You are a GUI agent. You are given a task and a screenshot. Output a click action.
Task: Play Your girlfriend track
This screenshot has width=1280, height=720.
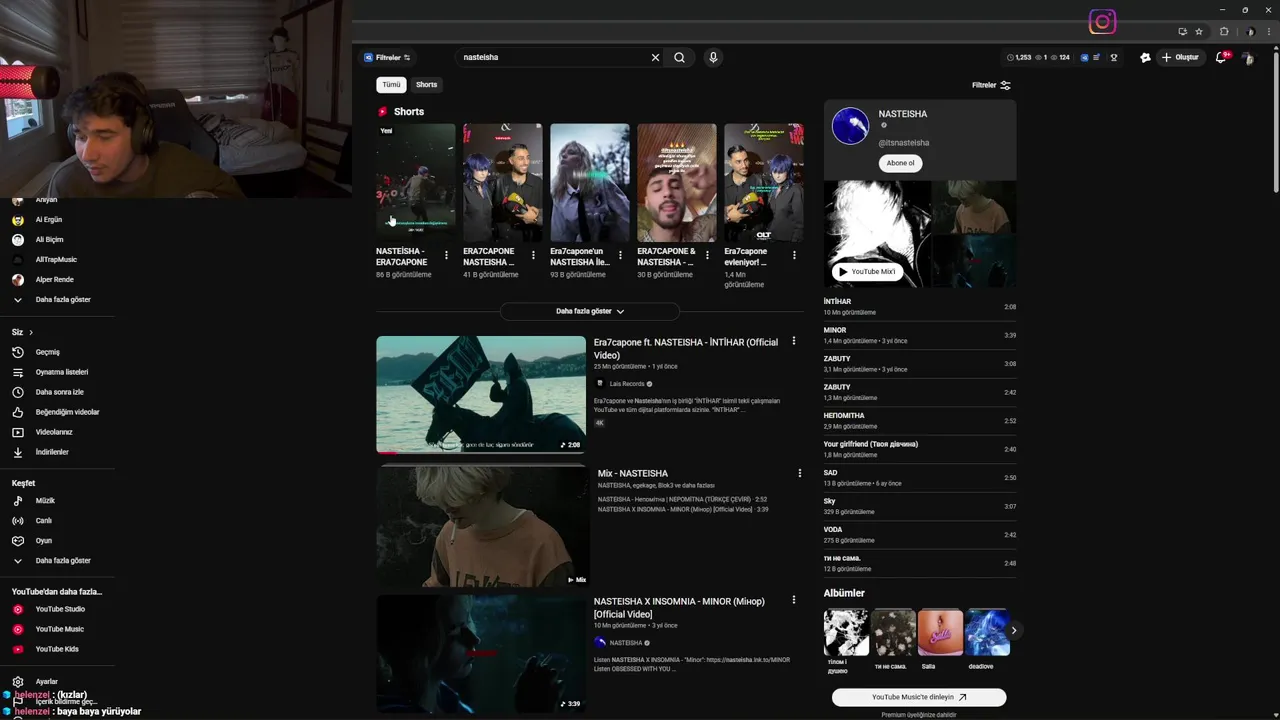coord(919,449)
